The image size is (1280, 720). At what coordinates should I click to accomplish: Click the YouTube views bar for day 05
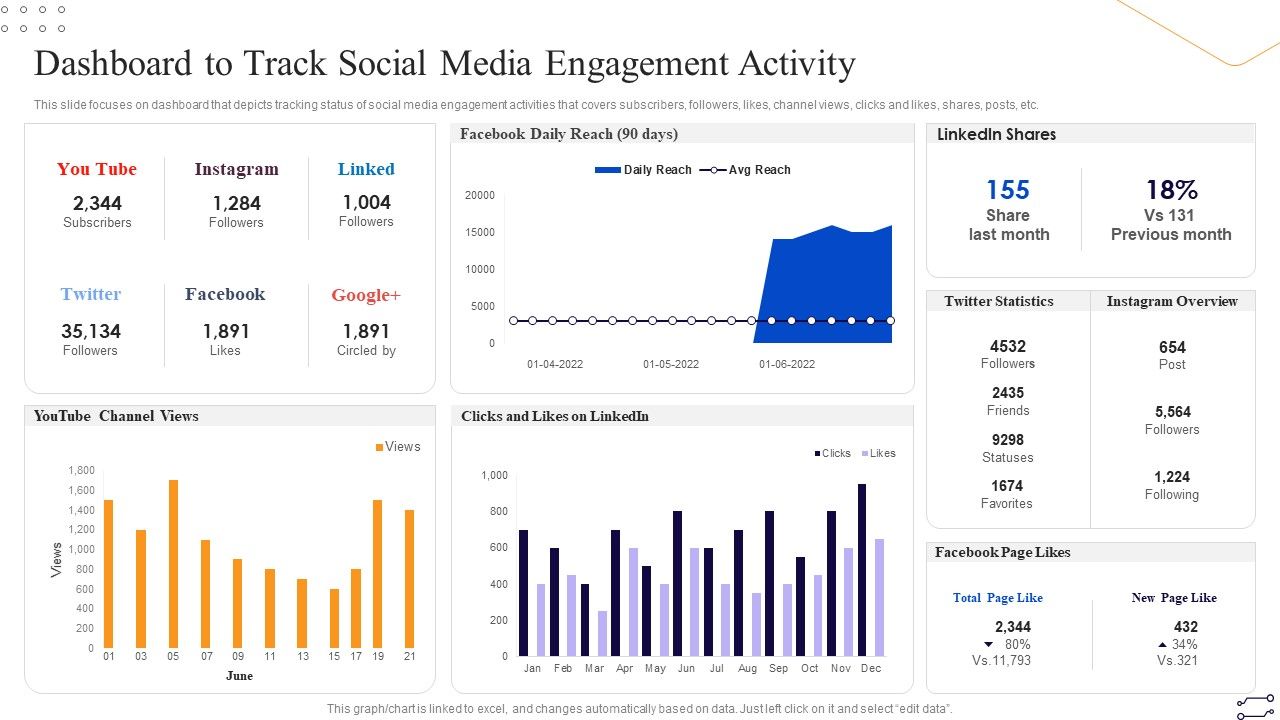(x=173, y=564)
